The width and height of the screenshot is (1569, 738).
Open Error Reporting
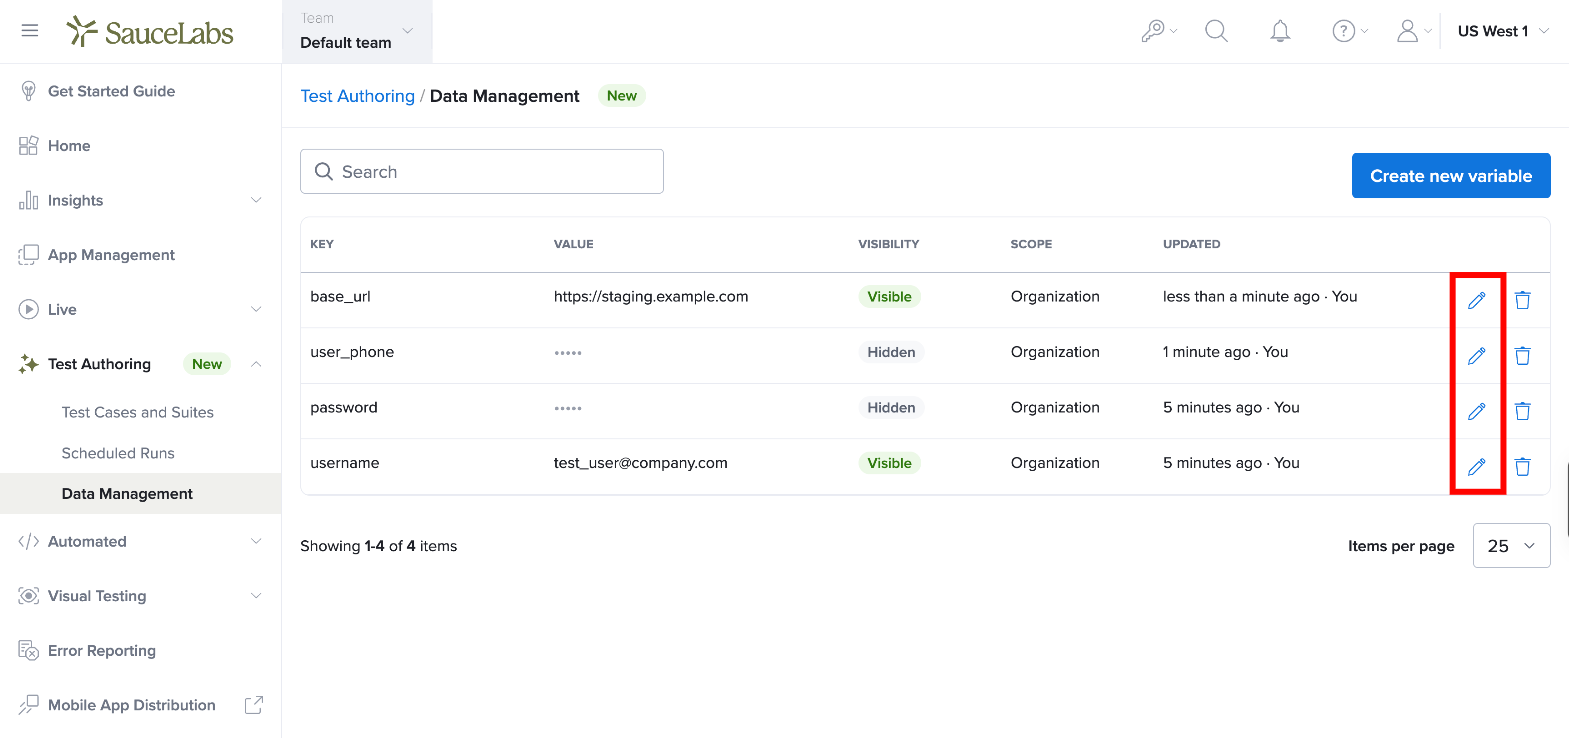[x=102, y=651]
